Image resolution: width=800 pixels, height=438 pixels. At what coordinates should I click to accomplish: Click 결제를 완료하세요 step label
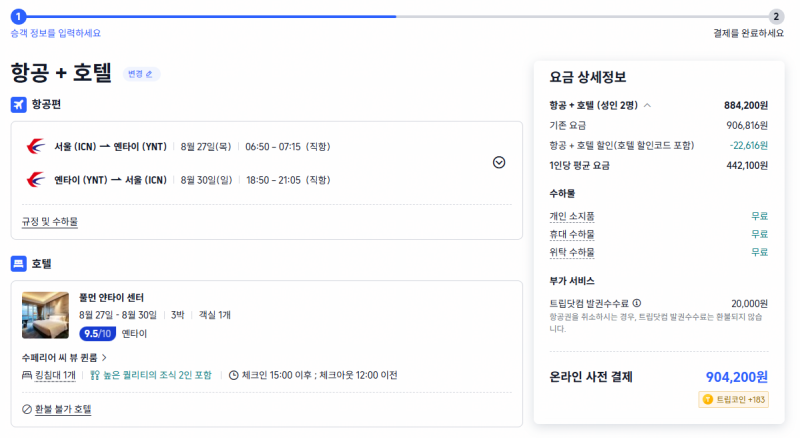tap(748, 33)
